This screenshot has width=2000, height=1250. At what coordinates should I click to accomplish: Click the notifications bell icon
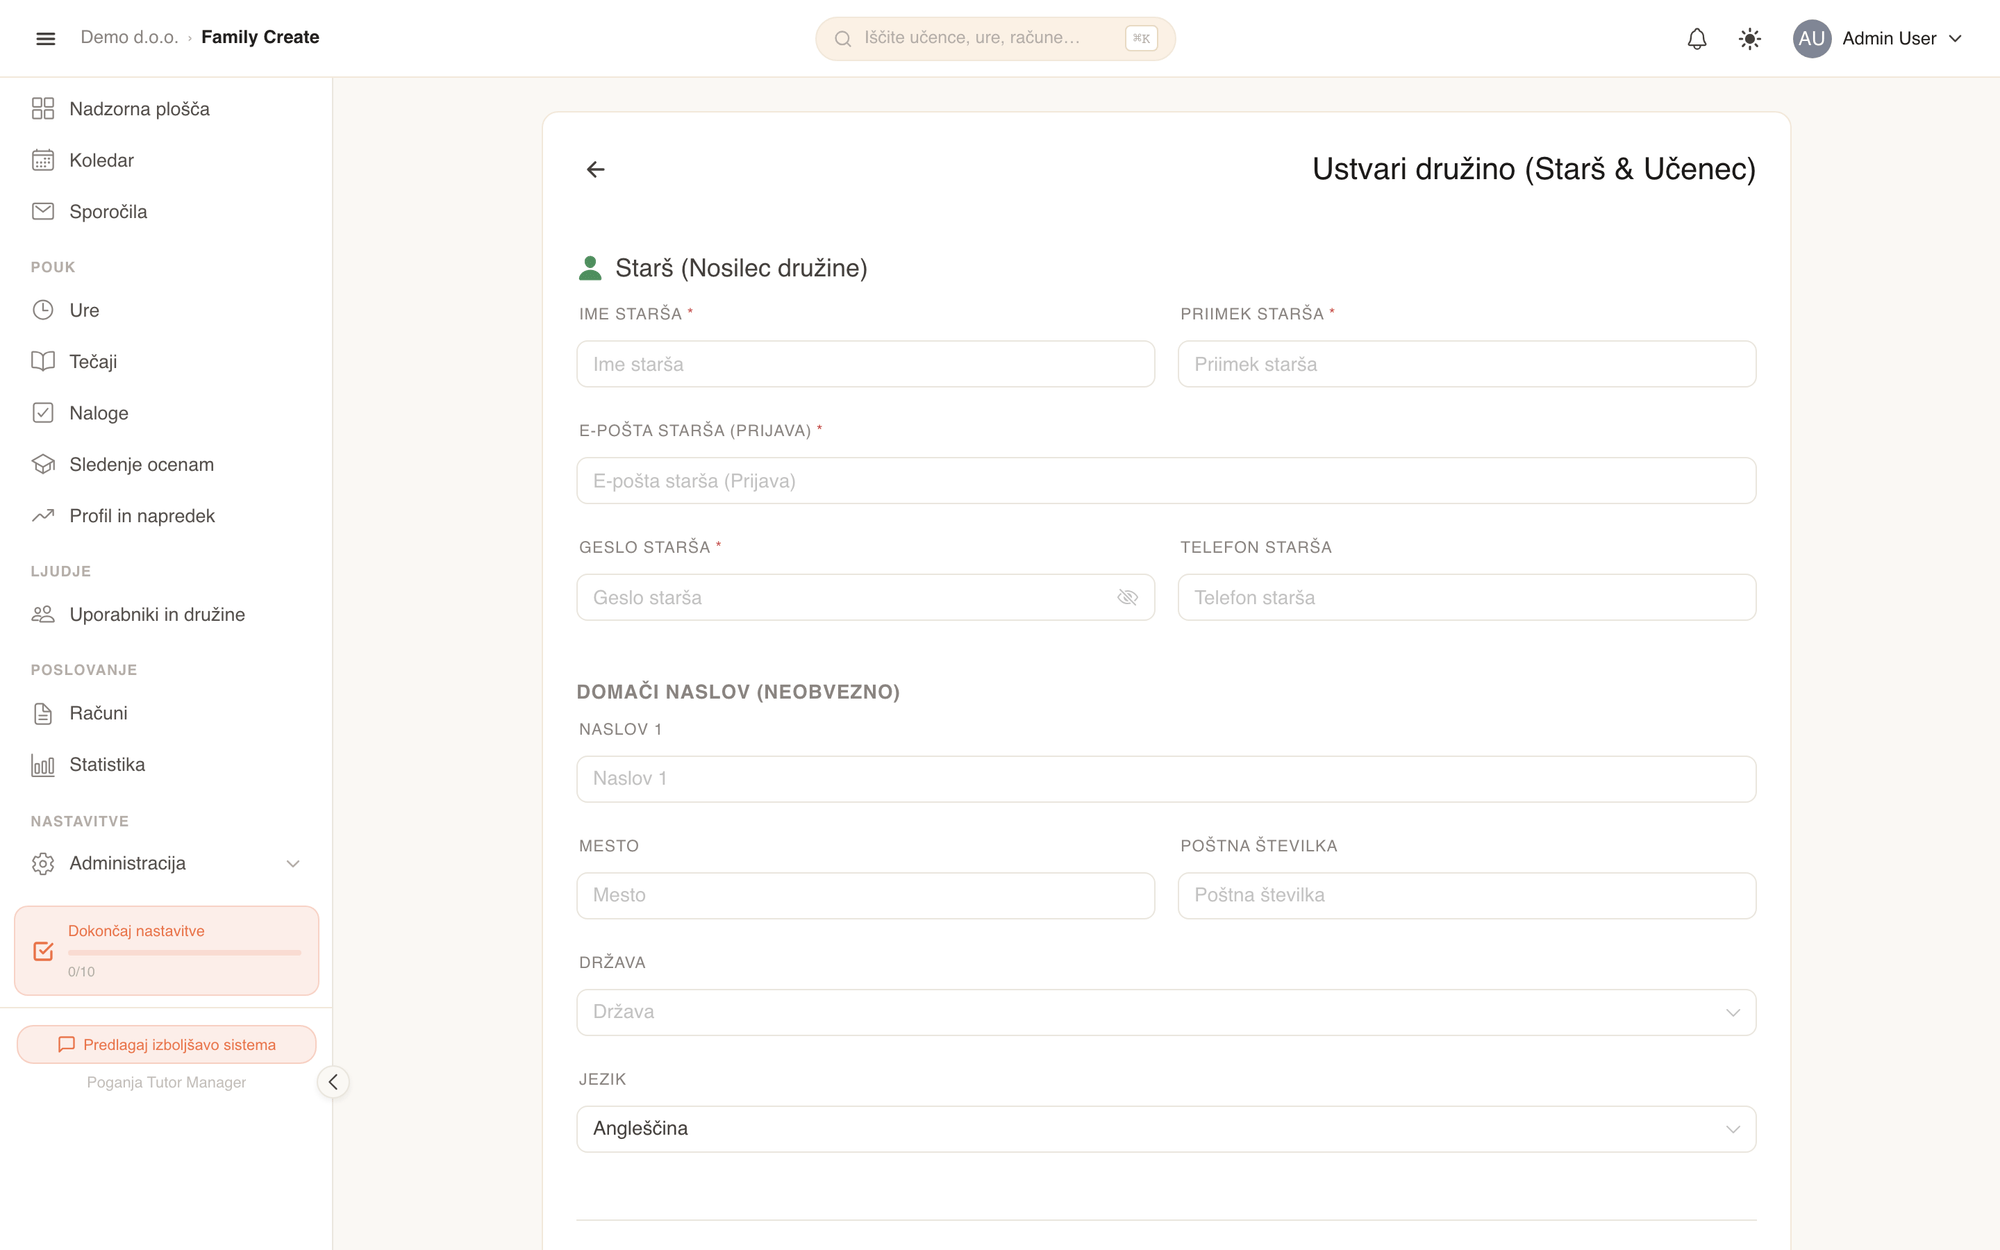click(x=1697, y=38)
